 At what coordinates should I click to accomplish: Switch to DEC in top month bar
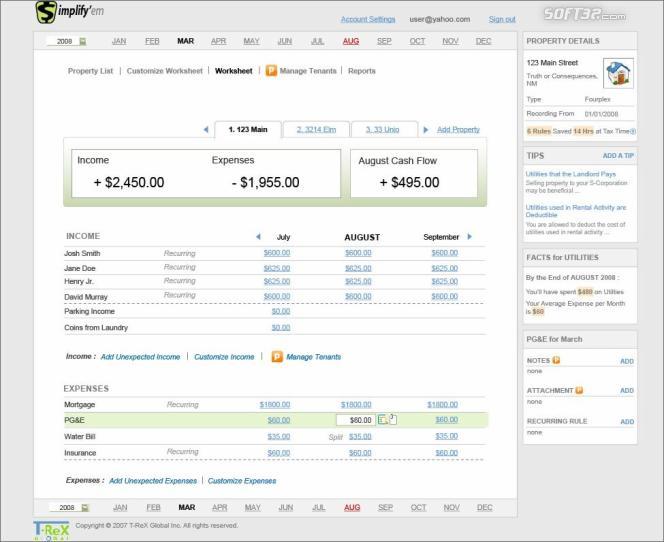tap(483, 41)
